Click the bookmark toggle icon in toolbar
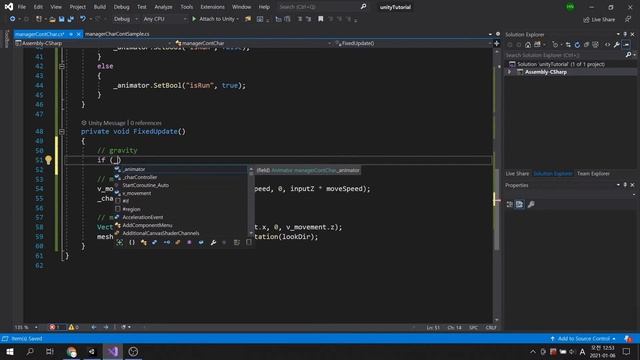640x360 pixels. coord(321,19)
